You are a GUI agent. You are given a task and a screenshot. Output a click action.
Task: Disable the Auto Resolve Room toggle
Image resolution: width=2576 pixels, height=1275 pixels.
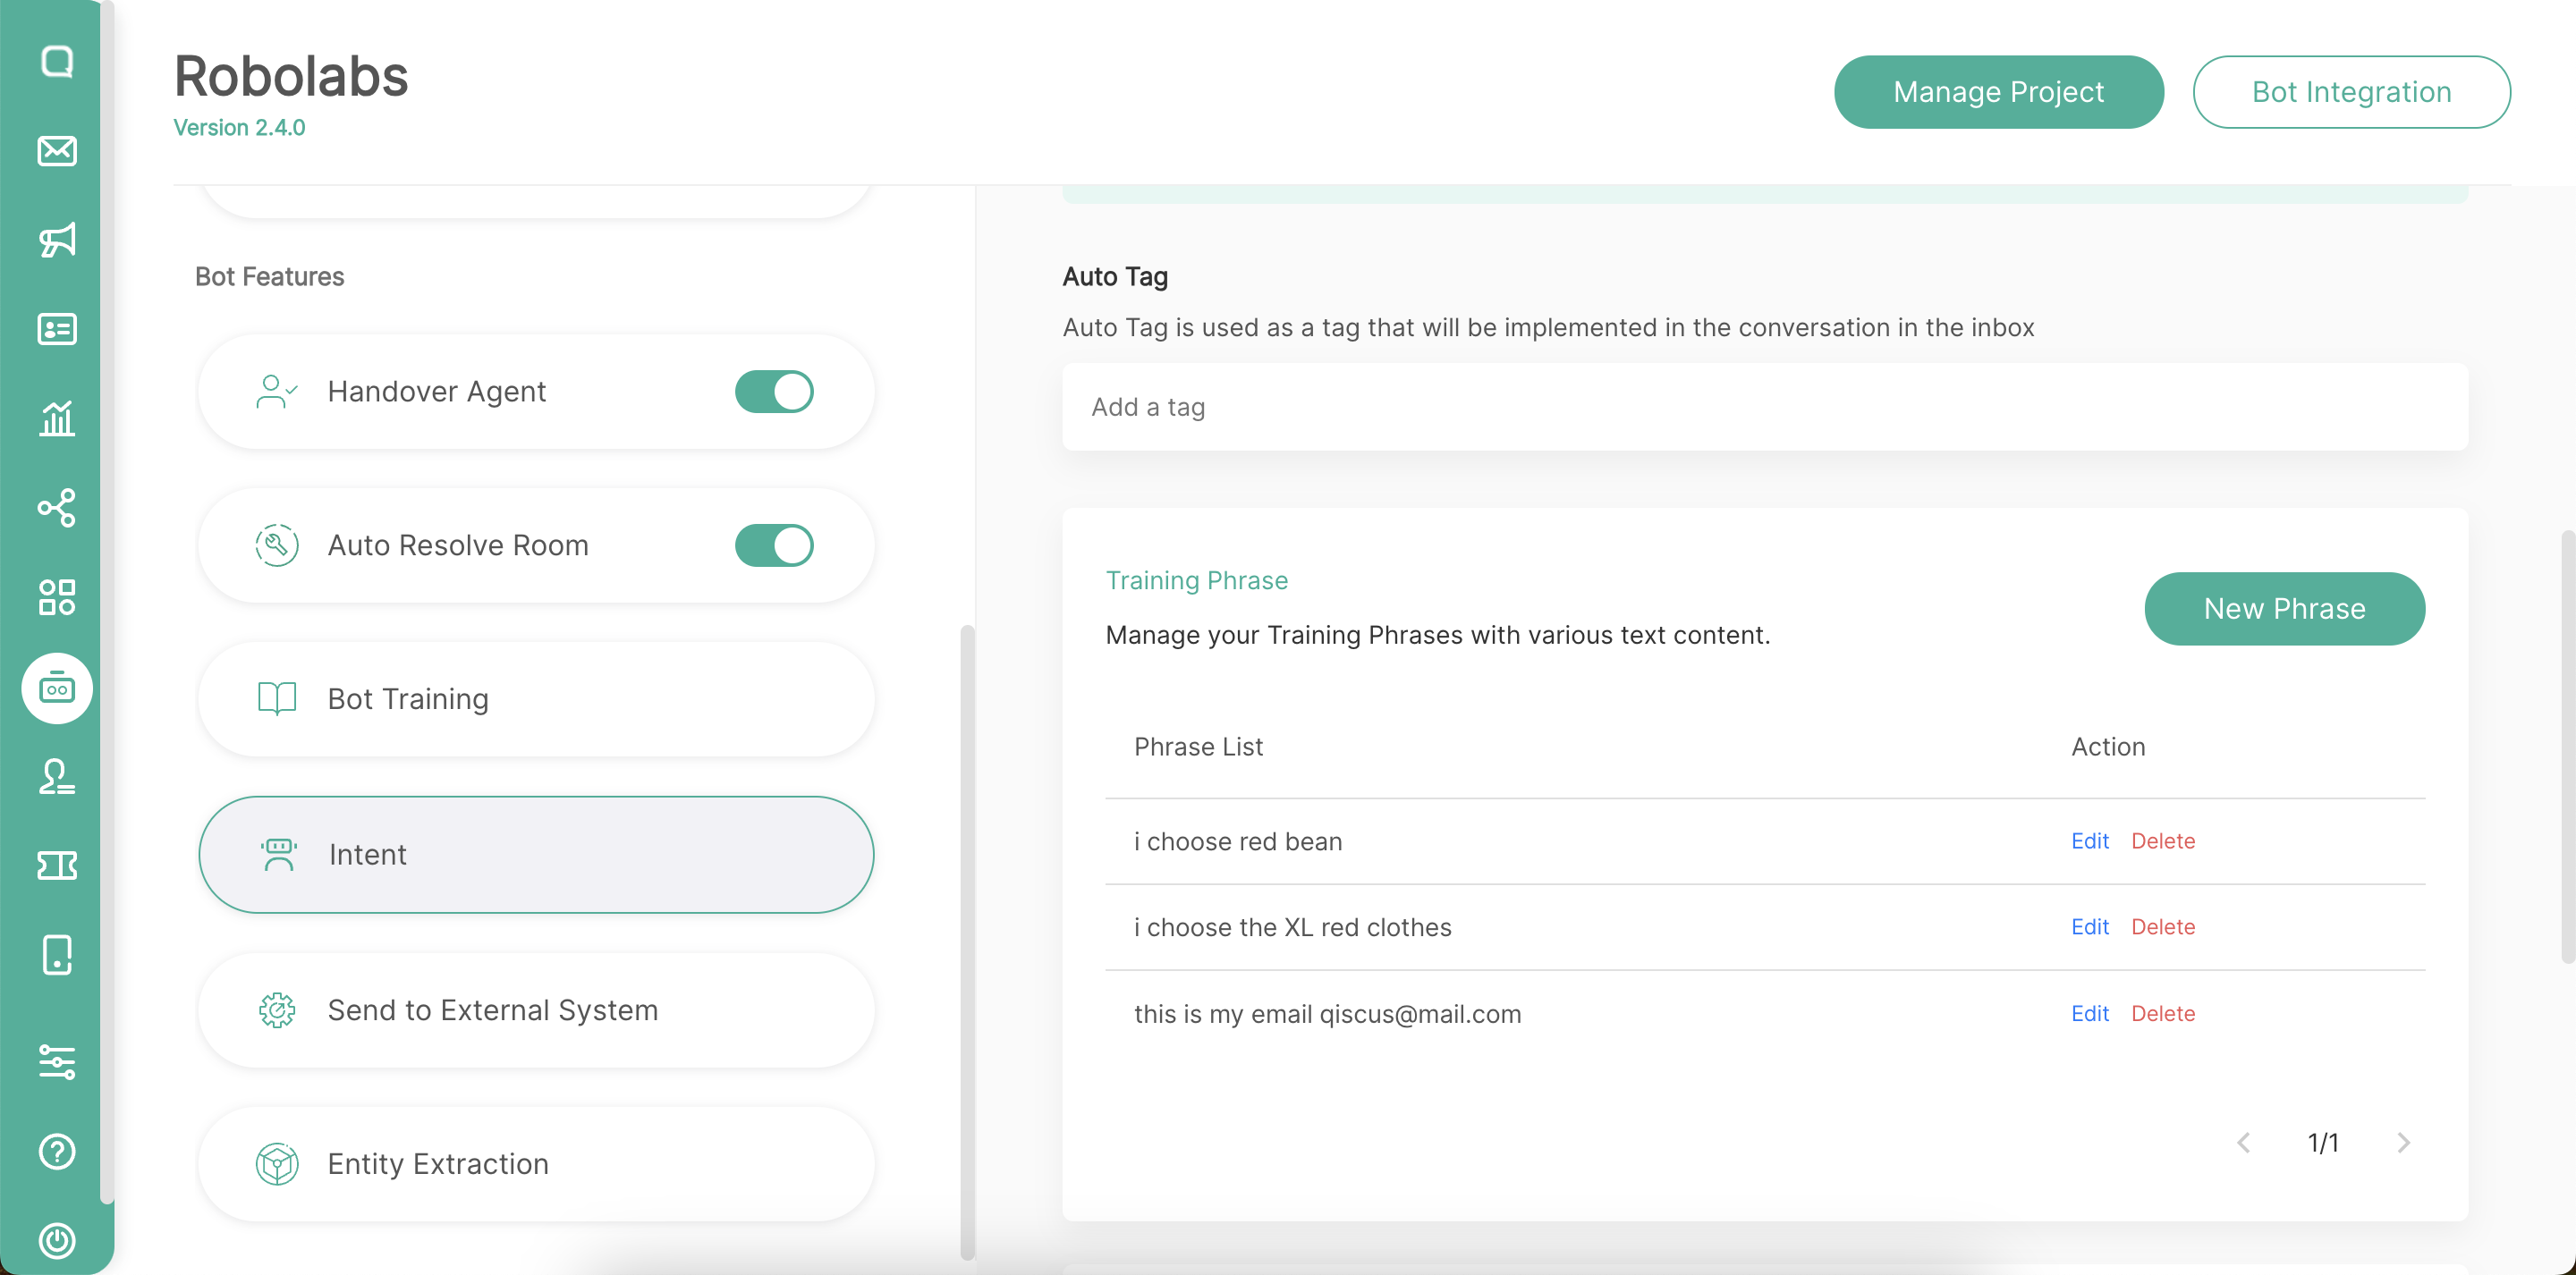774,545
